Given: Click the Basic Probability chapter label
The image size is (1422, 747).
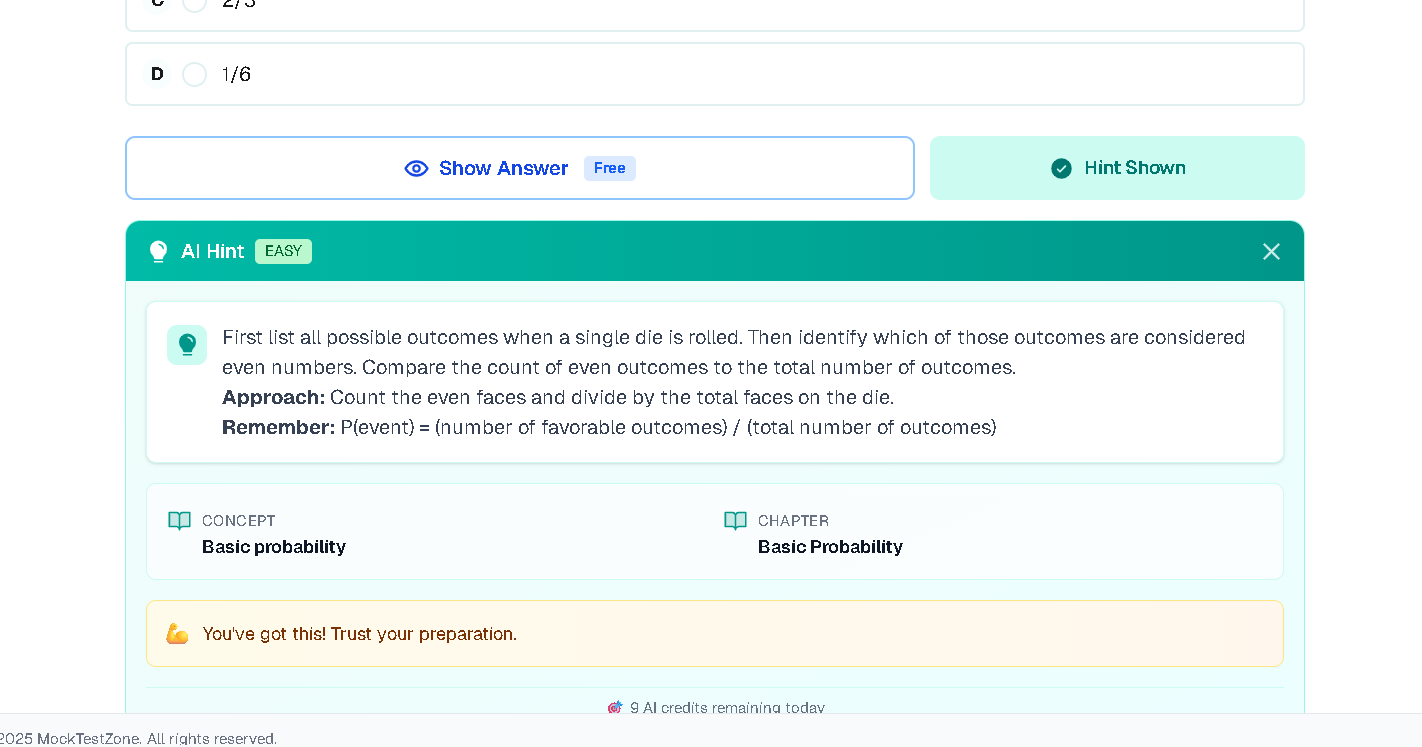Looking at the screenshot, I should pos(830,547).
